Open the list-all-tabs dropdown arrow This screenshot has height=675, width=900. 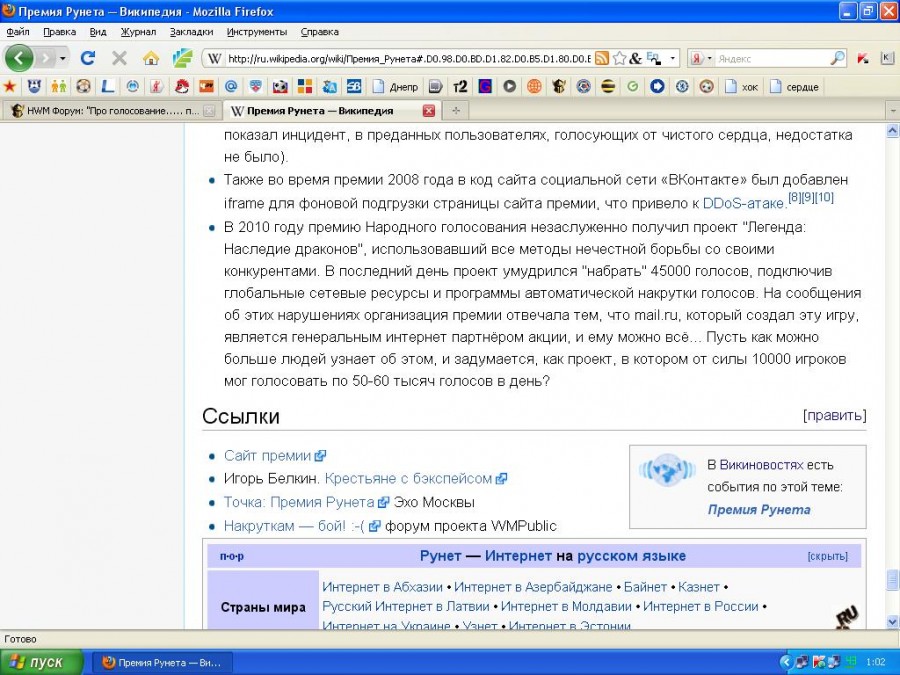click(893, 110)
